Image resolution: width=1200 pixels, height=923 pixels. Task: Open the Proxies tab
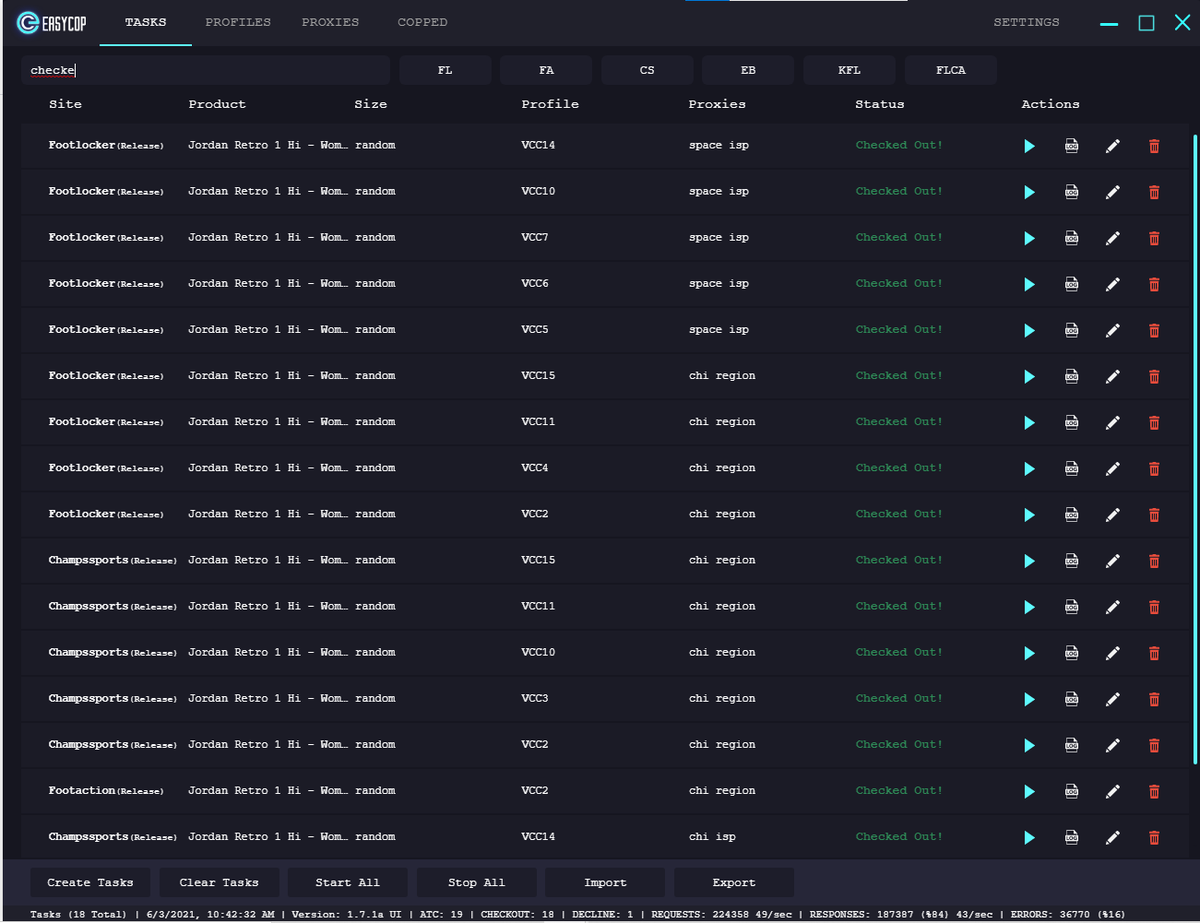pyautogui.click(x=330, y=22)
